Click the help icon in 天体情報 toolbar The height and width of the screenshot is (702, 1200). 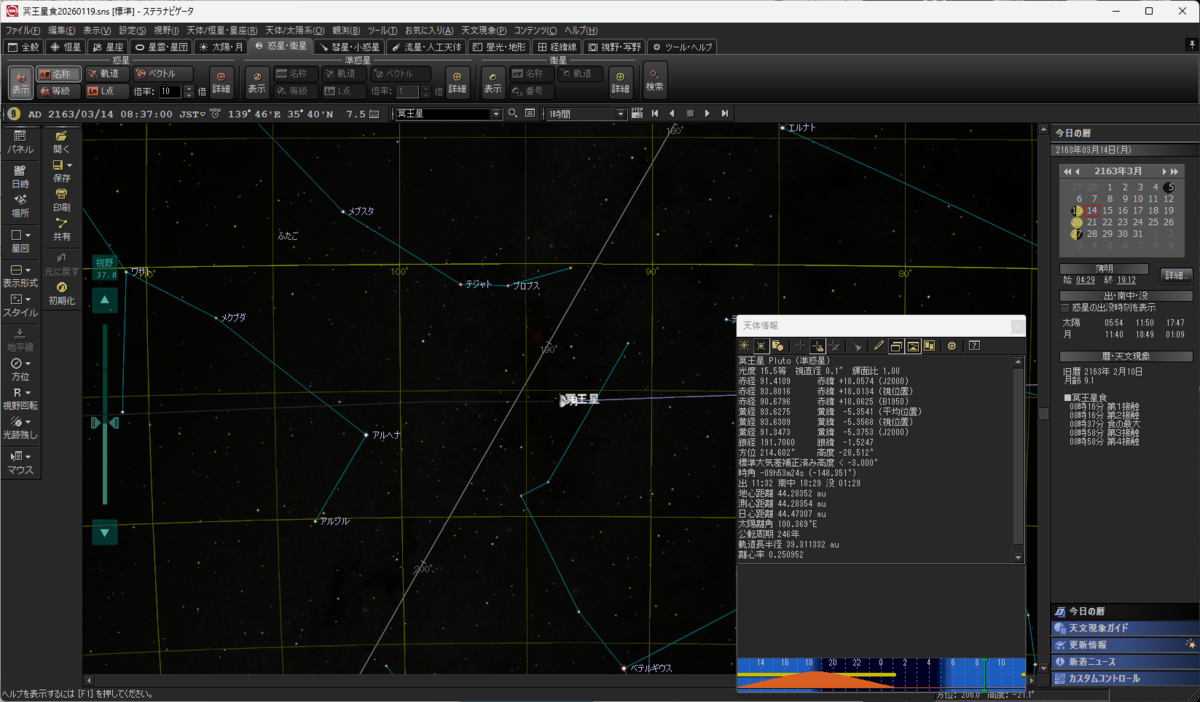pos(974,345)
